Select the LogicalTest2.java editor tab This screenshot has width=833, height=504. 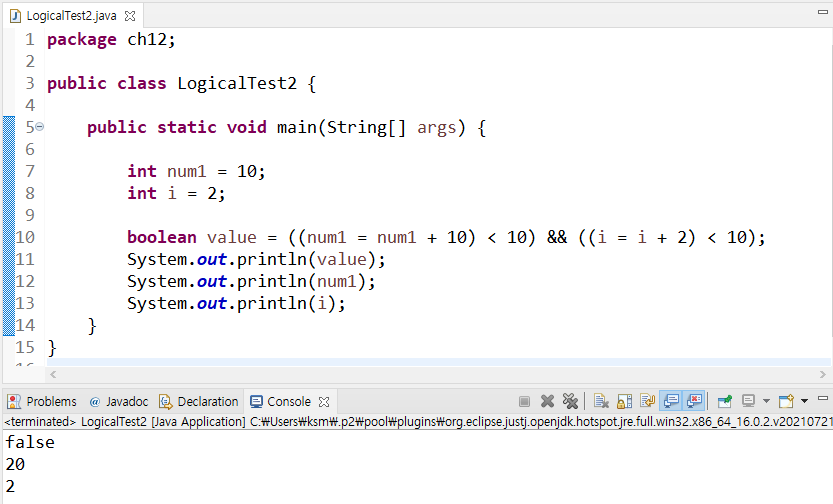(x=71, y=16)
